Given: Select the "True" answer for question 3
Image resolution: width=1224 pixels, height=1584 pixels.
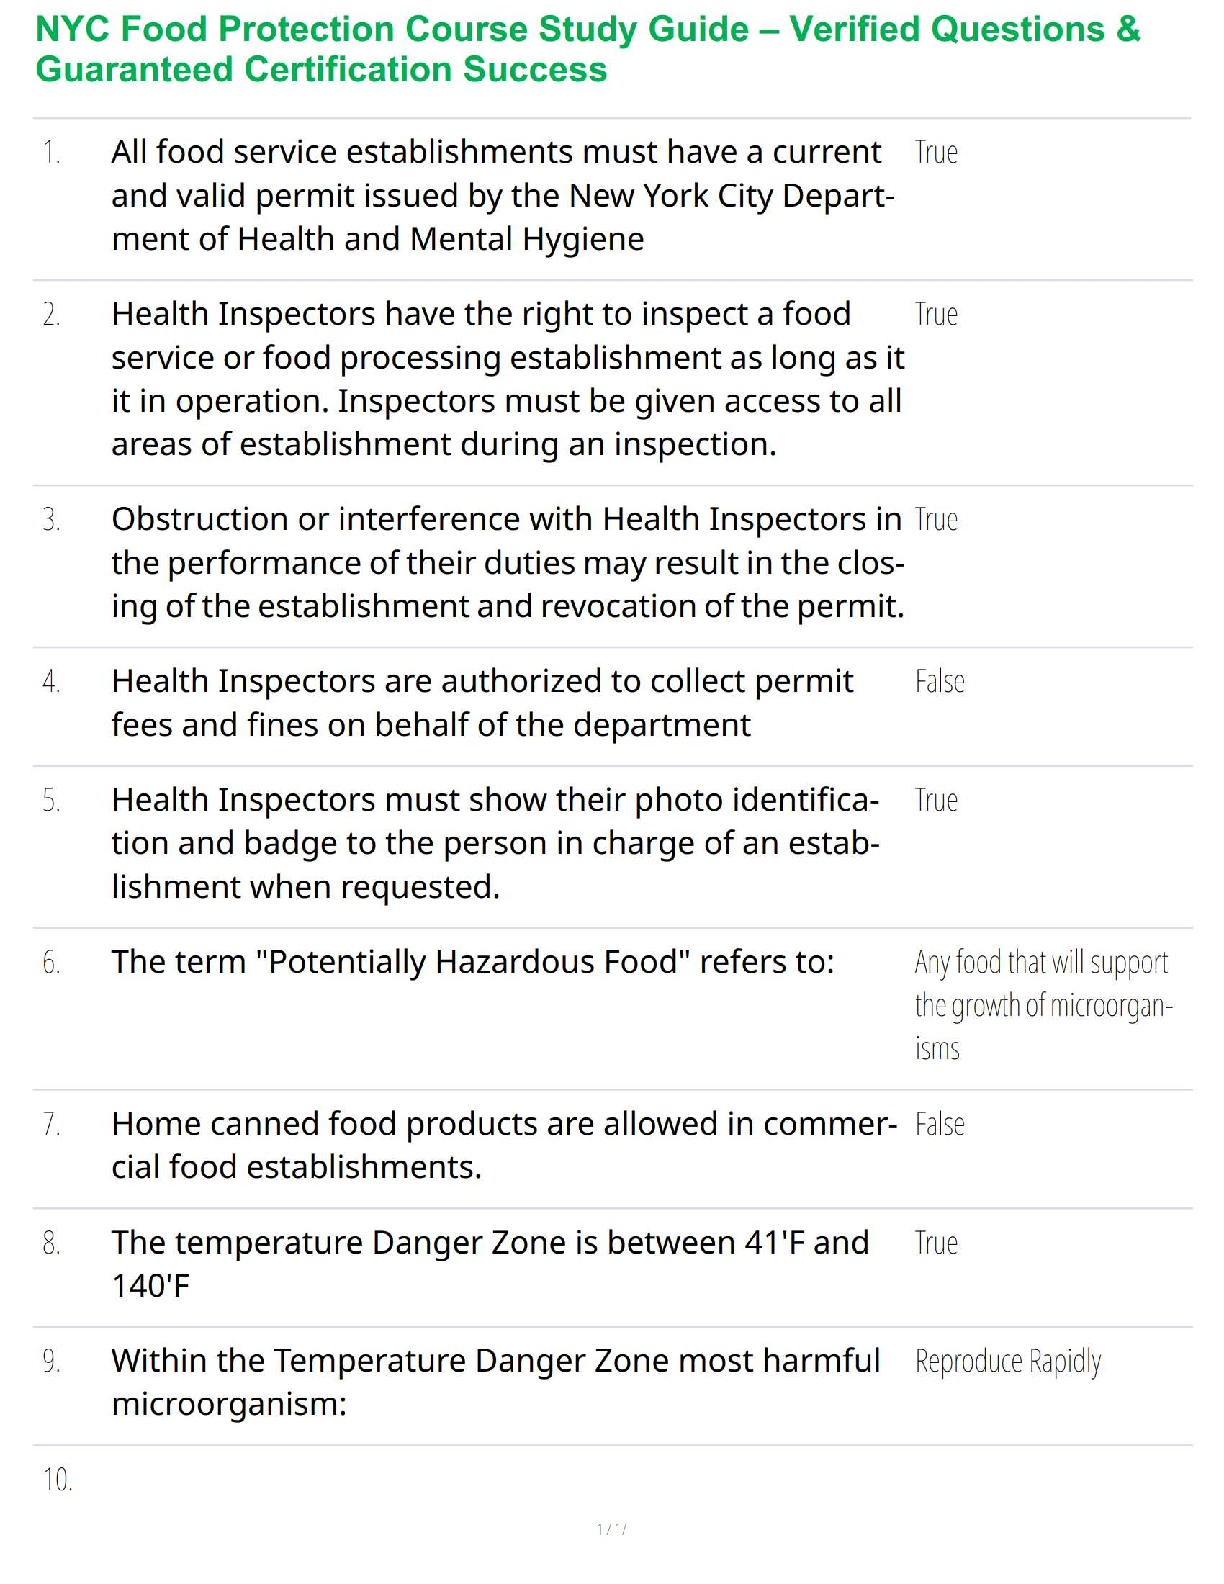Looking at the screenshot, I should tap(936, 520).
